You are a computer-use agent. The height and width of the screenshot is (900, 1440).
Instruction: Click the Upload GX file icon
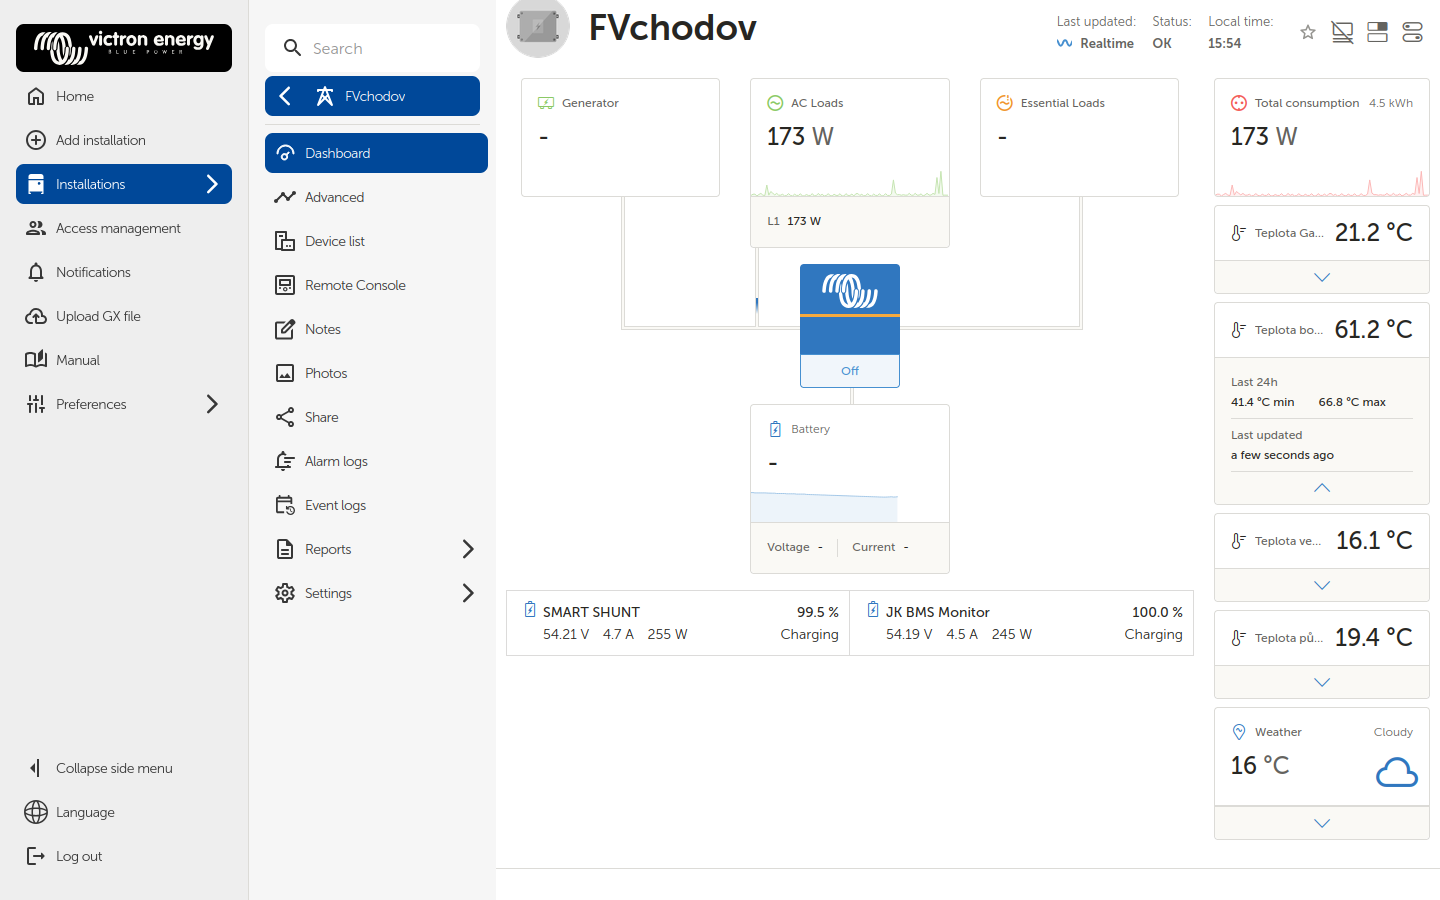pyautogui.click(x=36, y=316)
